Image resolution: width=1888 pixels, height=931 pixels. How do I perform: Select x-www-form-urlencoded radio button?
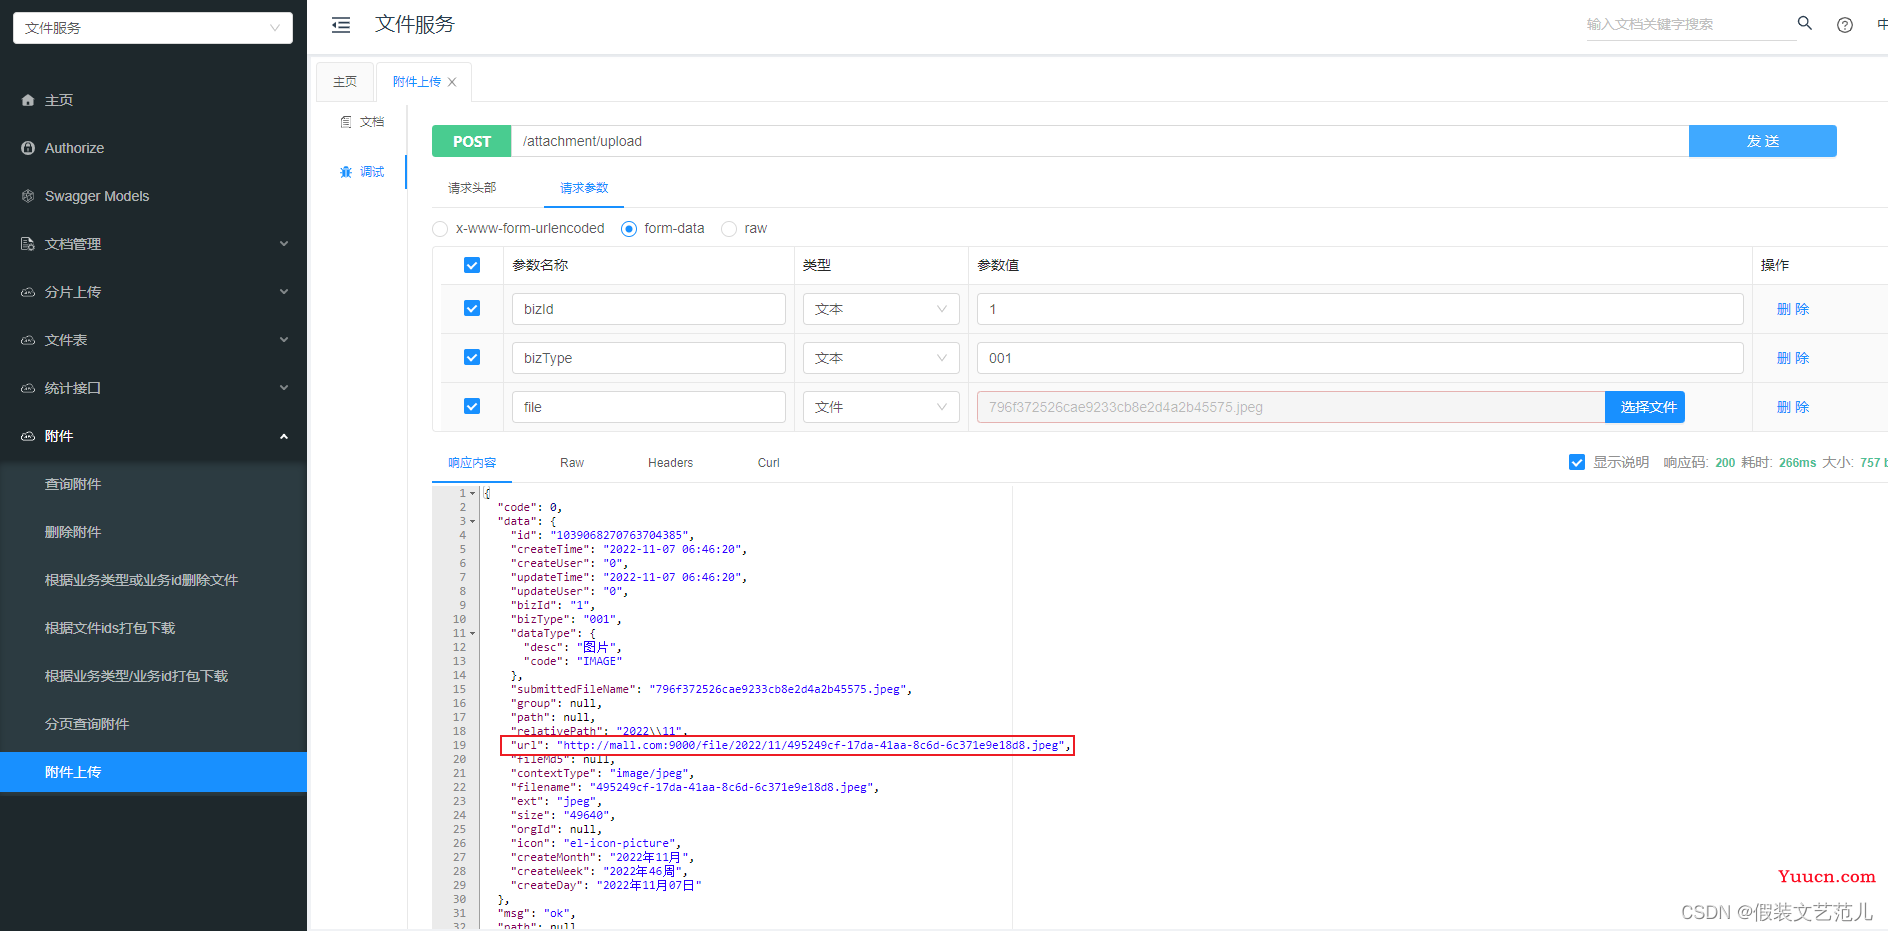(440, 229)
